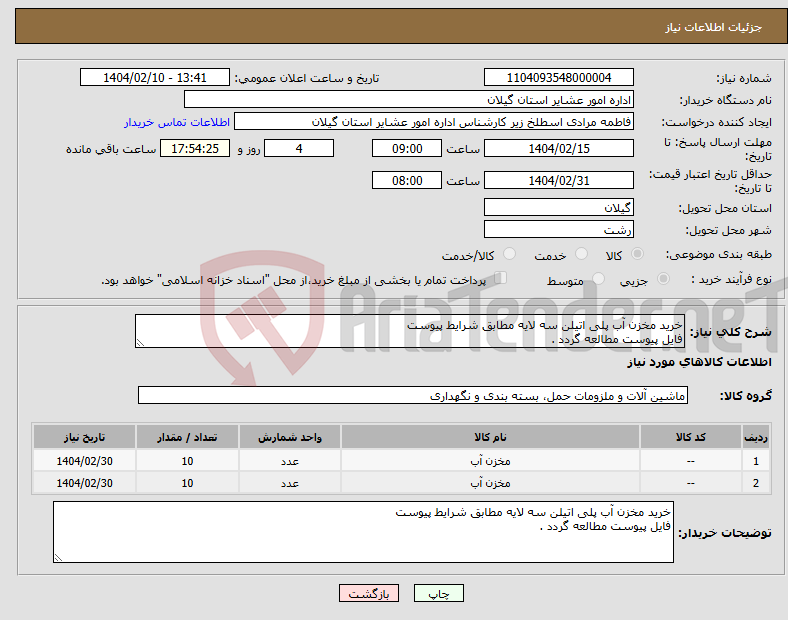Select the کالا/خدمت radio button
The image size is (788, 620).
coord(509,254)
